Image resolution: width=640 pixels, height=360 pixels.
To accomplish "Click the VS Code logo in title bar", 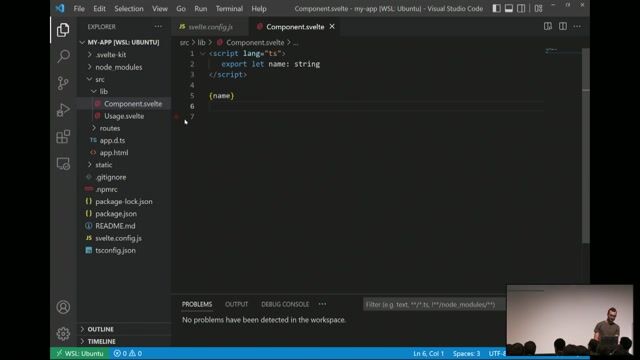I will point(60,8).
